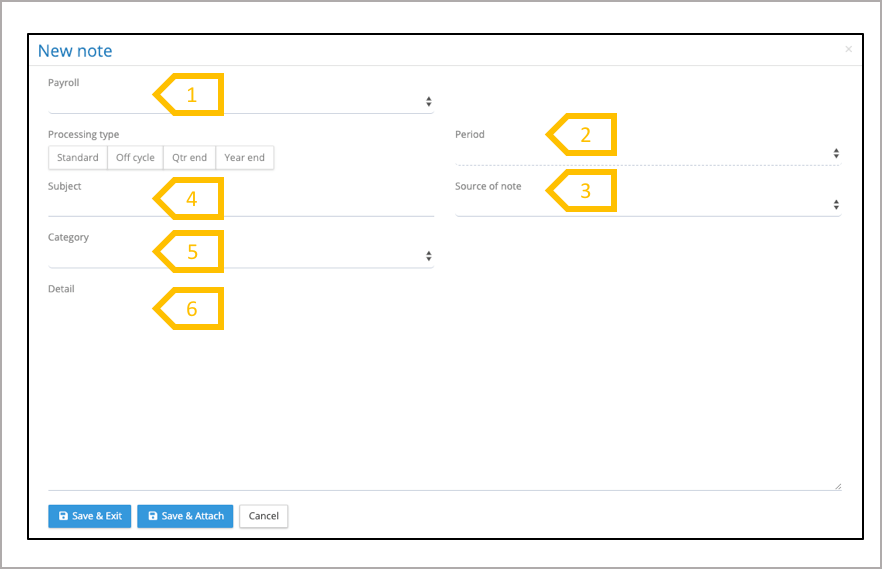The width and height of the screenshot is (882, 569).
Task: Click the Source of note dropdown arrows
Action: point(836,205)
